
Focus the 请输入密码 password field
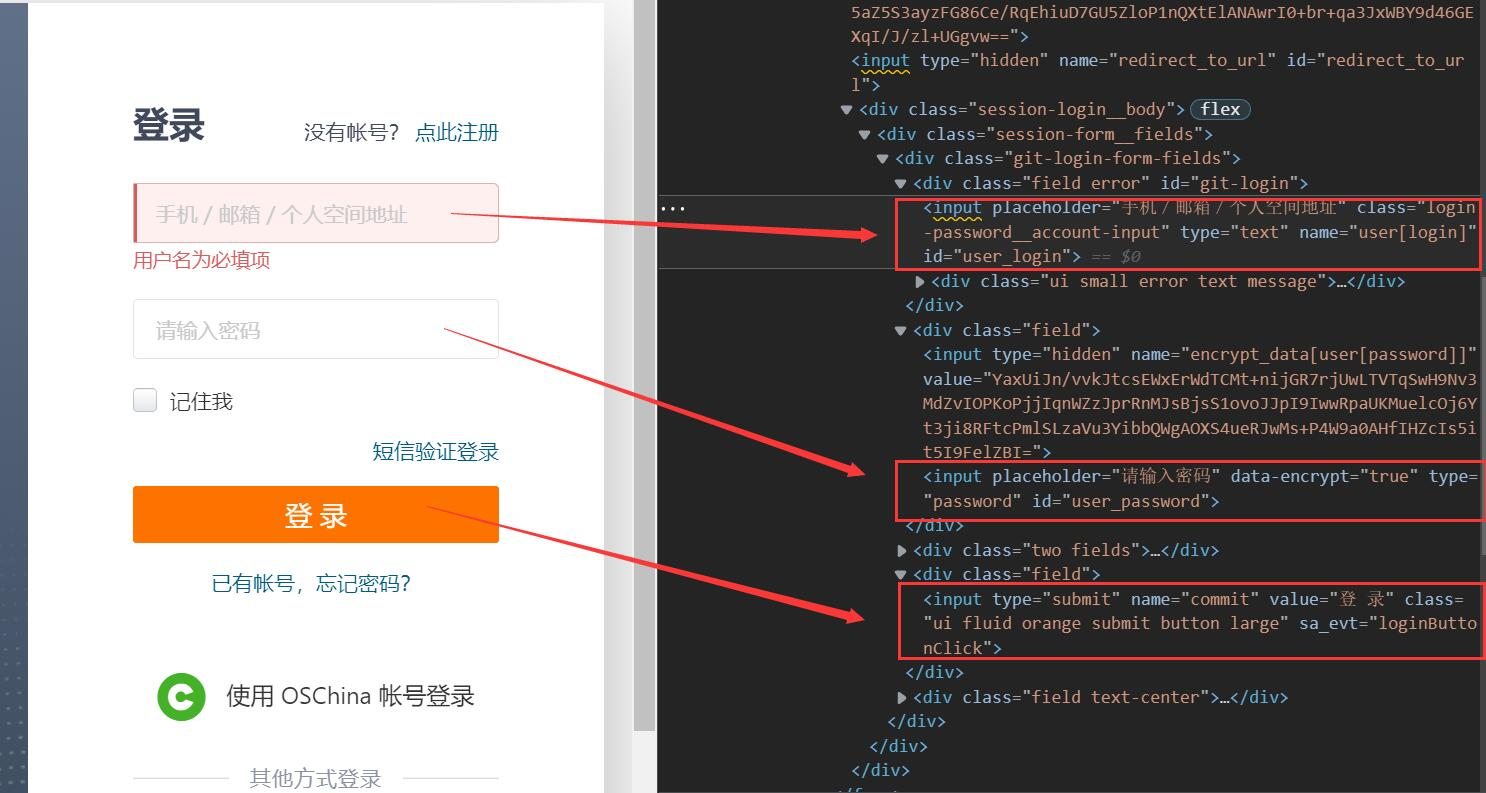click(x=315, y=330)
